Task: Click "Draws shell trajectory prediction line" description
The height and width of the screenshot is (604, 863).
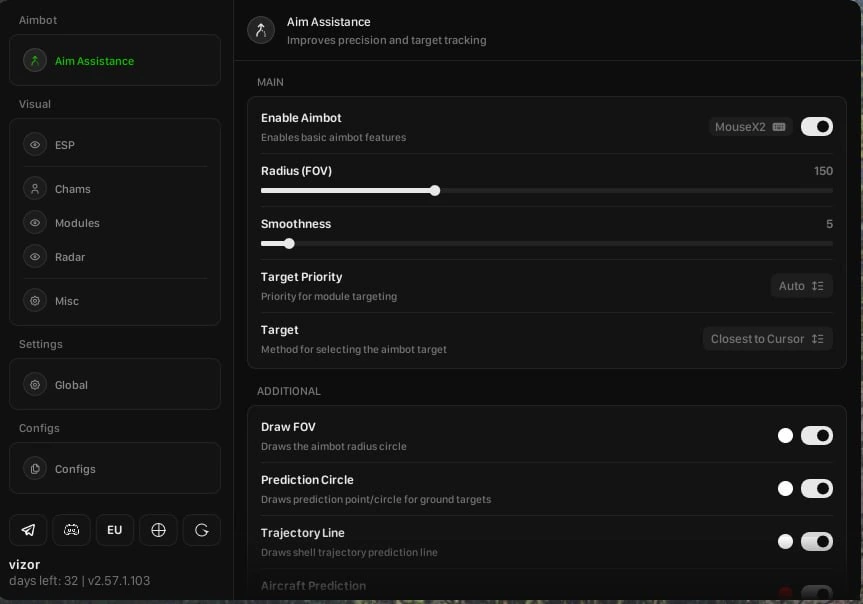Action: point(349,552)
